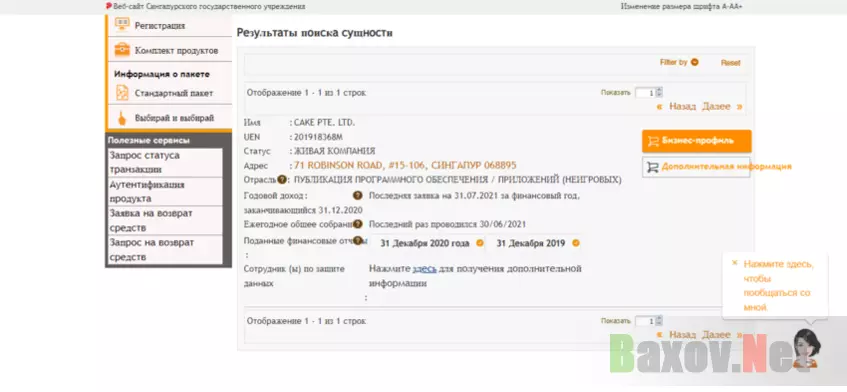This screenshot has width=847, height=392.
Task: Select the 31 Декабря 2020 года filing
Action: point(425,244)
